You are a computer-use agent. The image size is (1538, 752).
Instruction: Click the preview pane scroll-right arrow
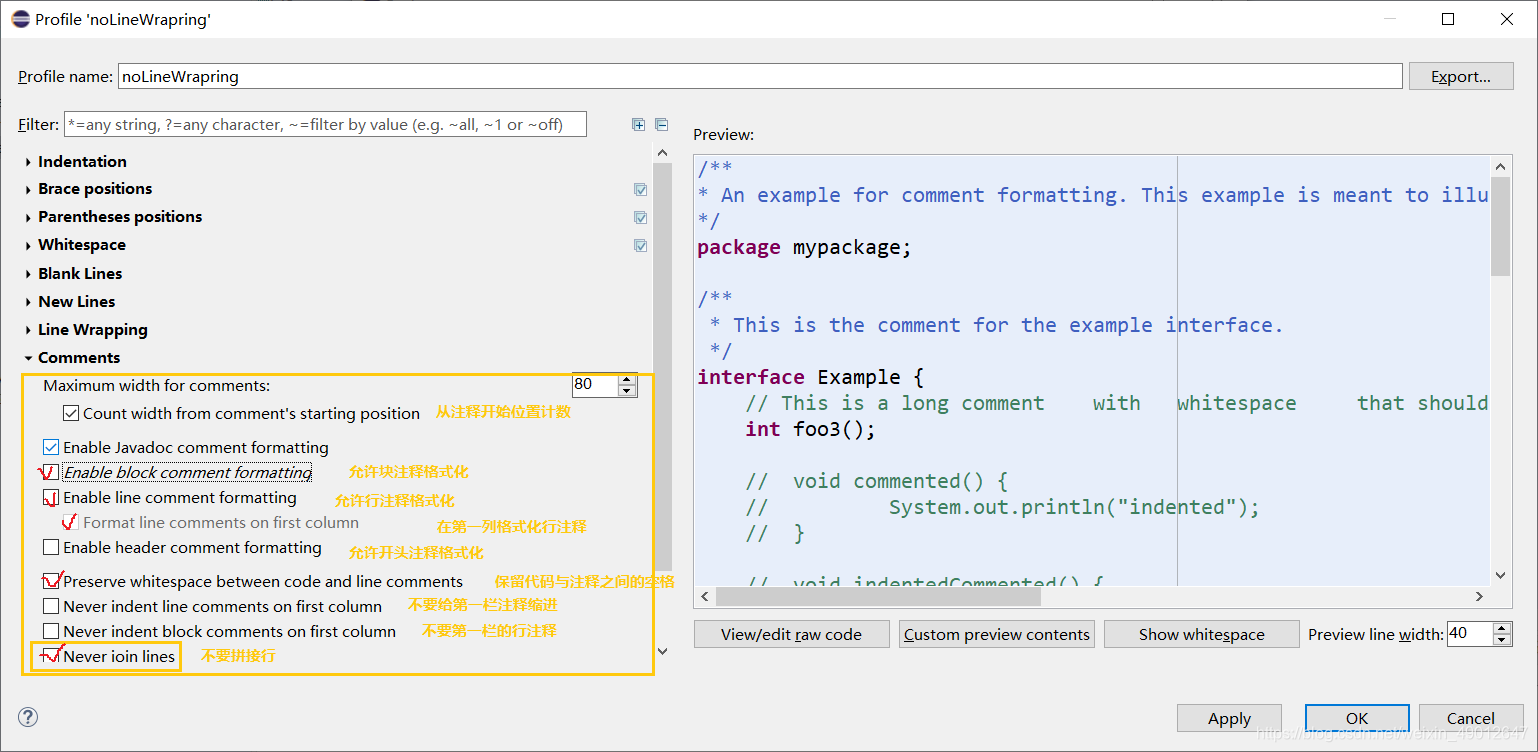pos(1481,596)
